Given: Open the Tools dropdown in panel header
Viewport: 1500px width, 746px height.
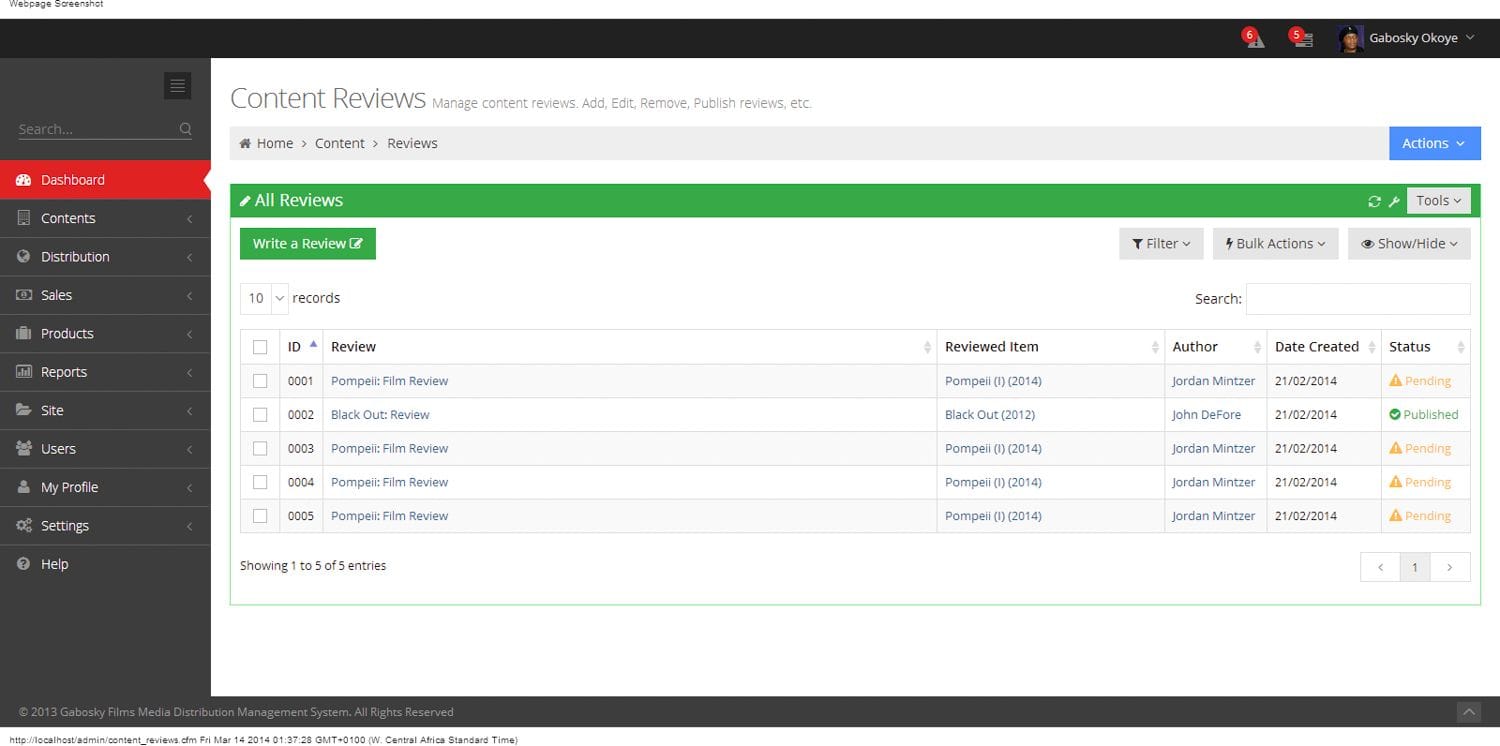Looking at the screenshot, I should [1438, 201].
